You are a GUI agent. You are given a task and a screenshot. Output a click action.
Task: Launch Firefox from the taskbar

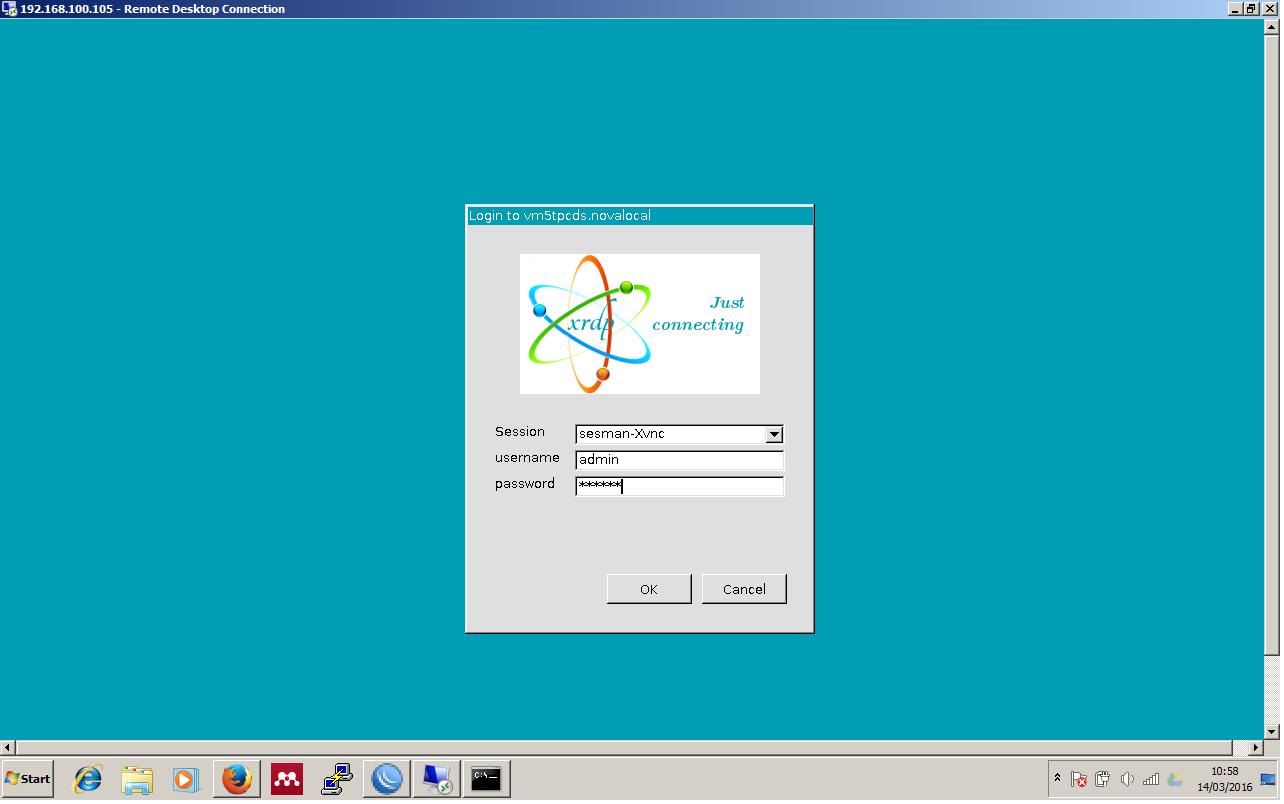236,778
